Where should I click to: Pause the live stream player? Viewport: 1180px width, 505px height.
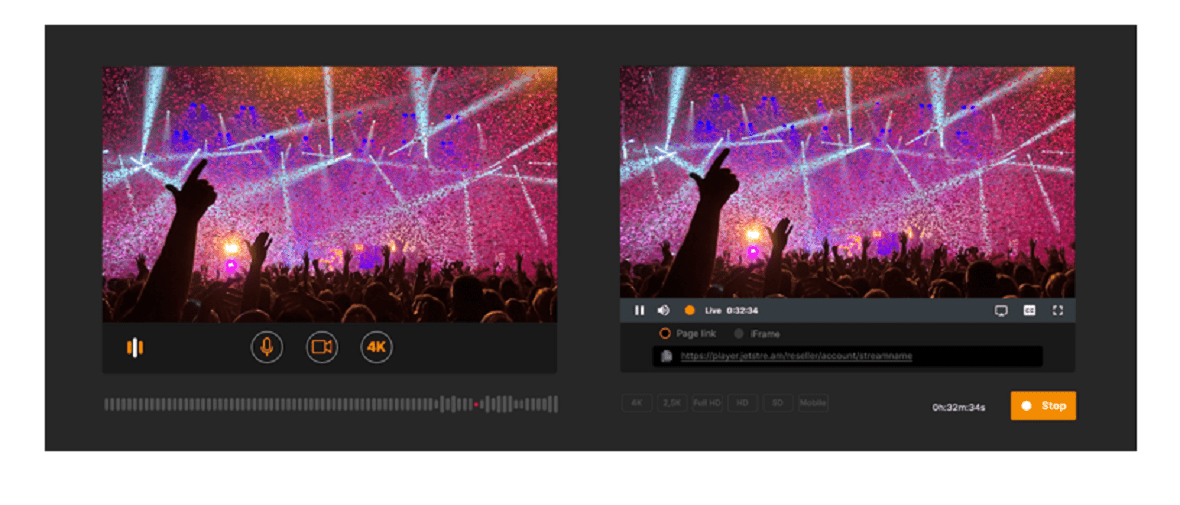tap(640, 310)
